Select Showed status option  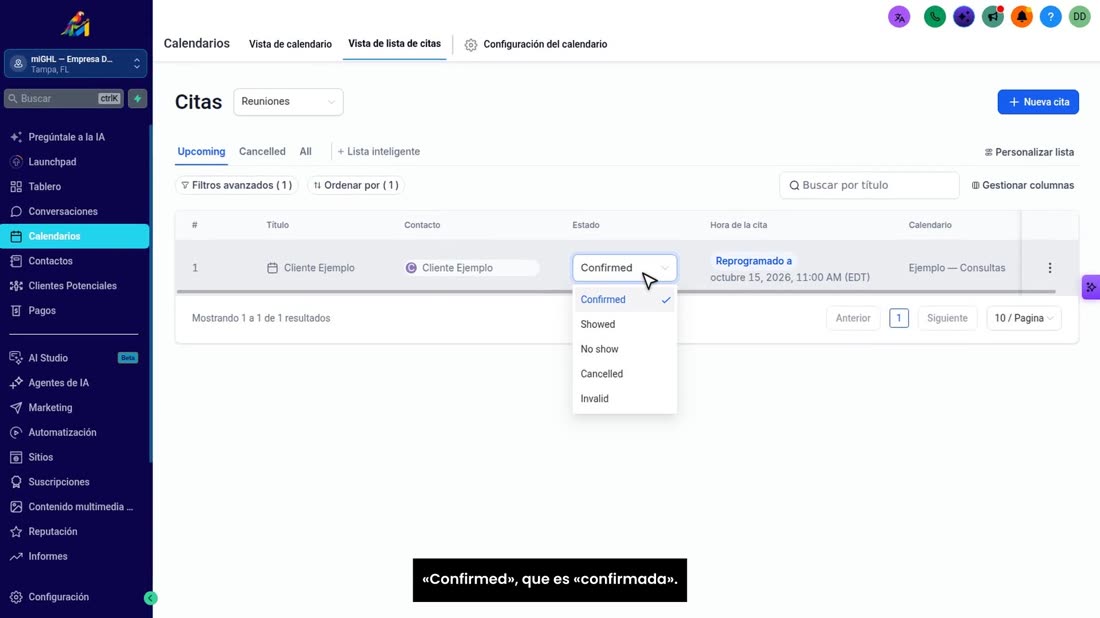coord(624,324)
